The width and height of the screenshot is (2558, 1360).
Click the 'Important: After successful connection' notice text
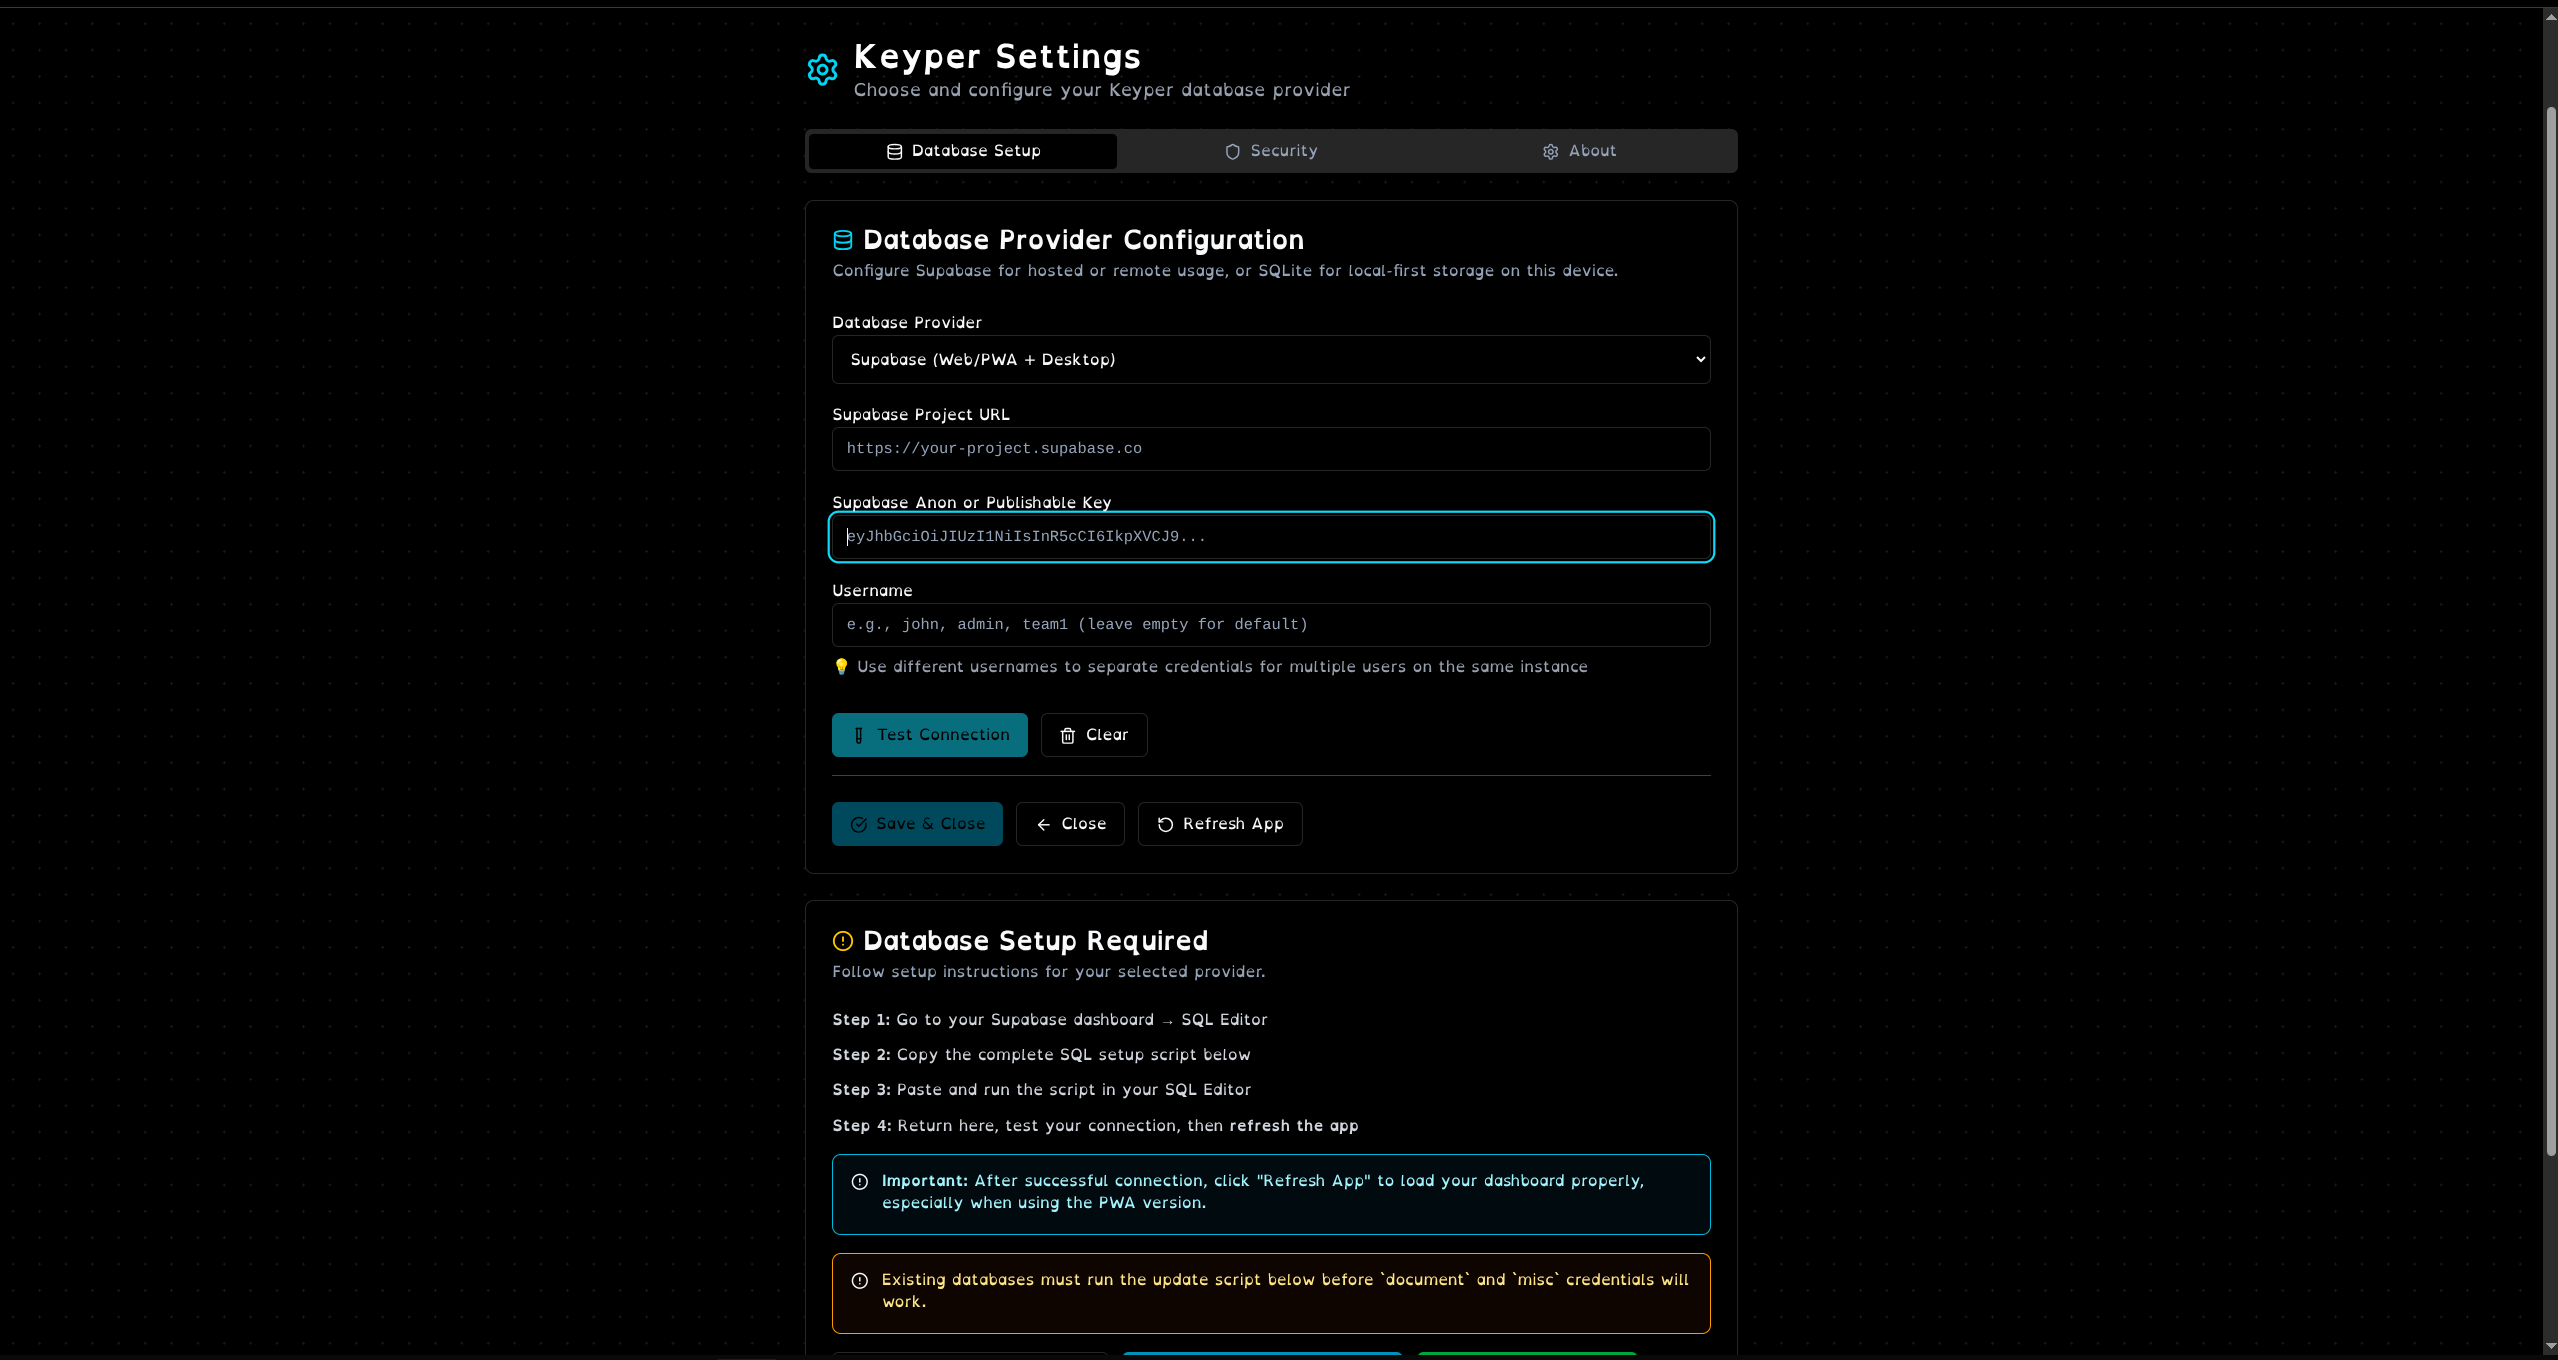(x=1263, y=1192)
